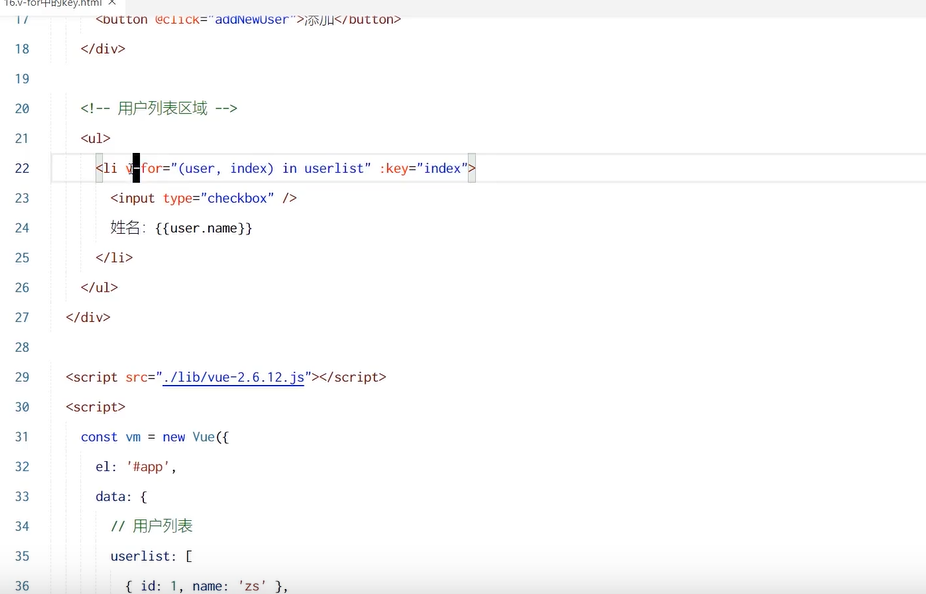Screen dimensions: 926x594
Task: Click the opening <li bracket on line 22
Action: click(x=99, y=168)
